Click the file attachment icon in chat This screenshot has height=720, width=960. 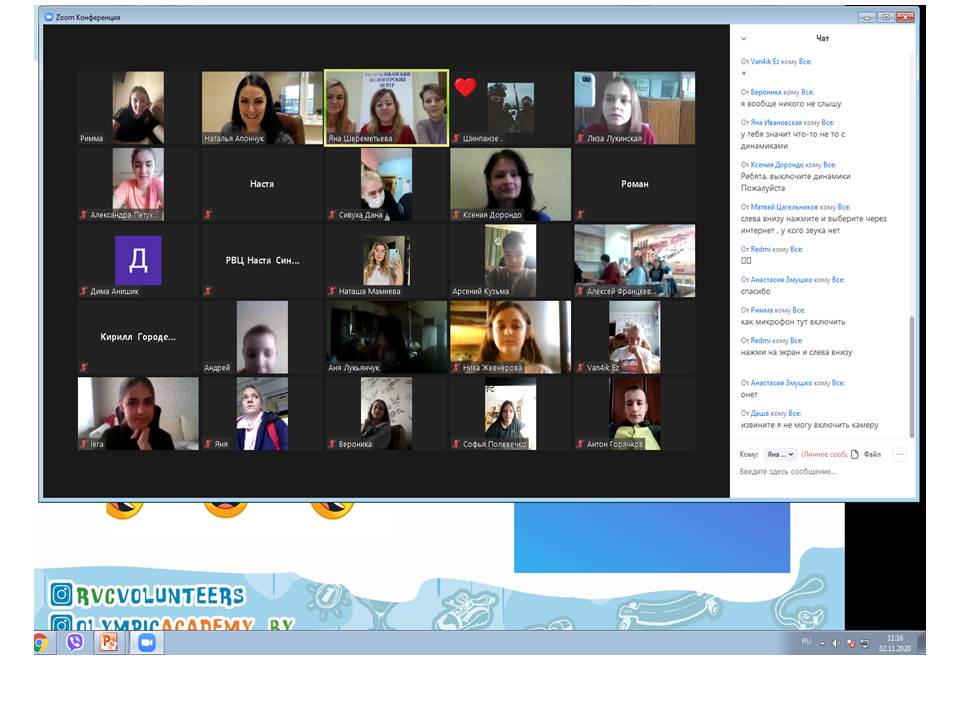(855, 454)
